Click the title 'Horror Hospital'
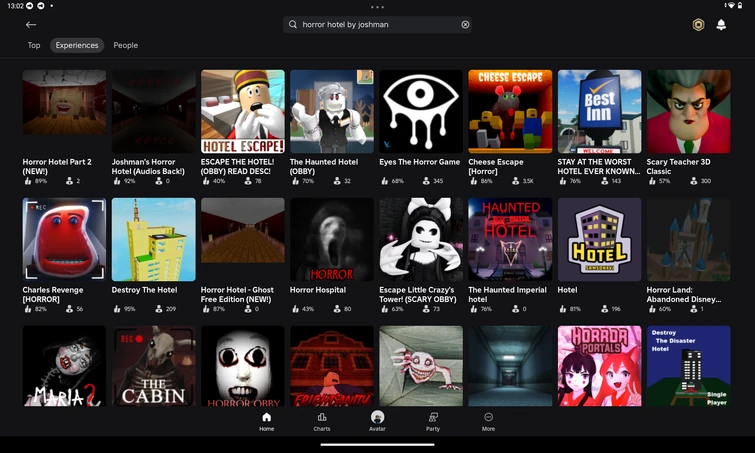This screenshot has width=755, height=453. pos(318,290)
